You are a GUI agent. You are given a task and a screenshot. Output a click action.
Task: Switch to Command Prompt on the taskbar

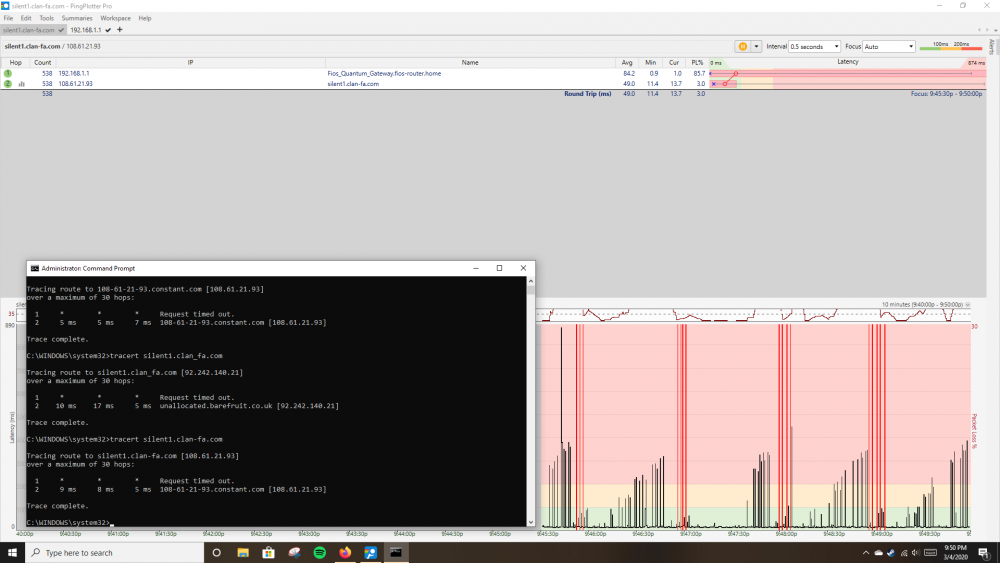396,553
